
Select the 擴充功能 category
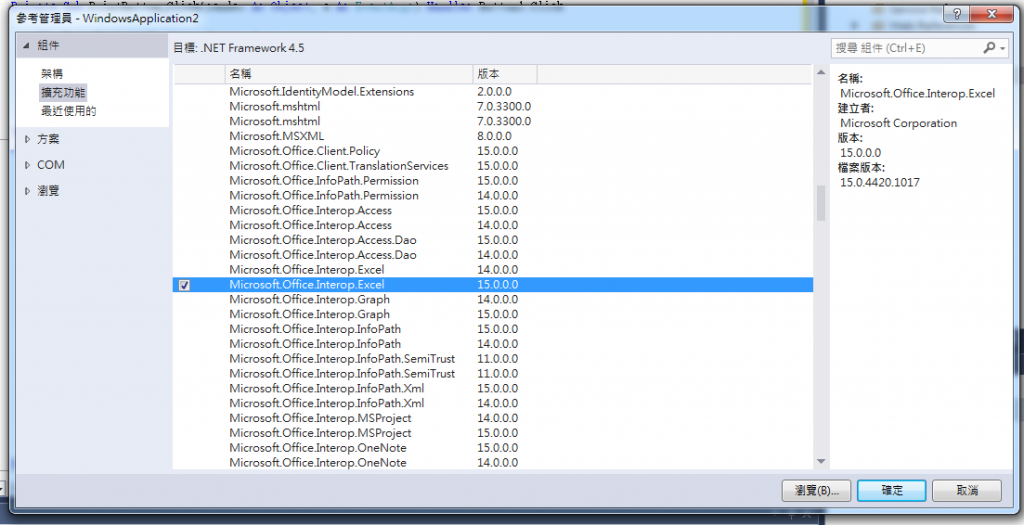click(63, 92)
